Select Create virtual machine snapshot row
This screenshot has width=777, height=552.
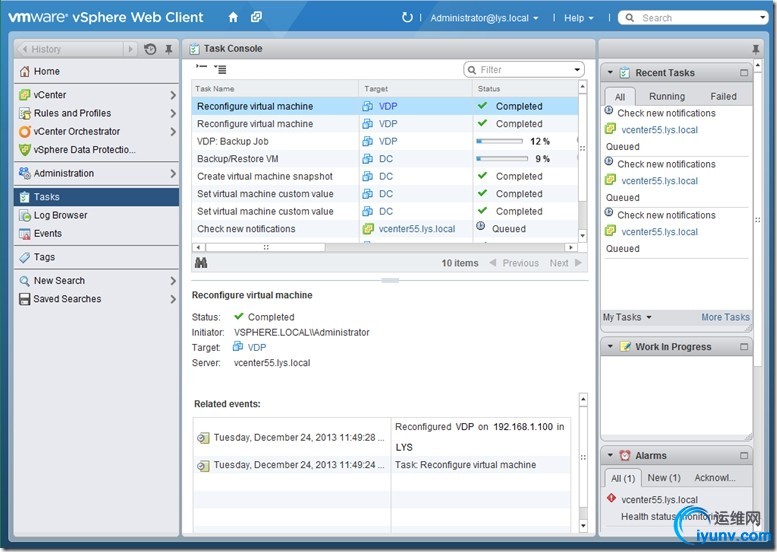pyautogui.click(x=385, y=176)
